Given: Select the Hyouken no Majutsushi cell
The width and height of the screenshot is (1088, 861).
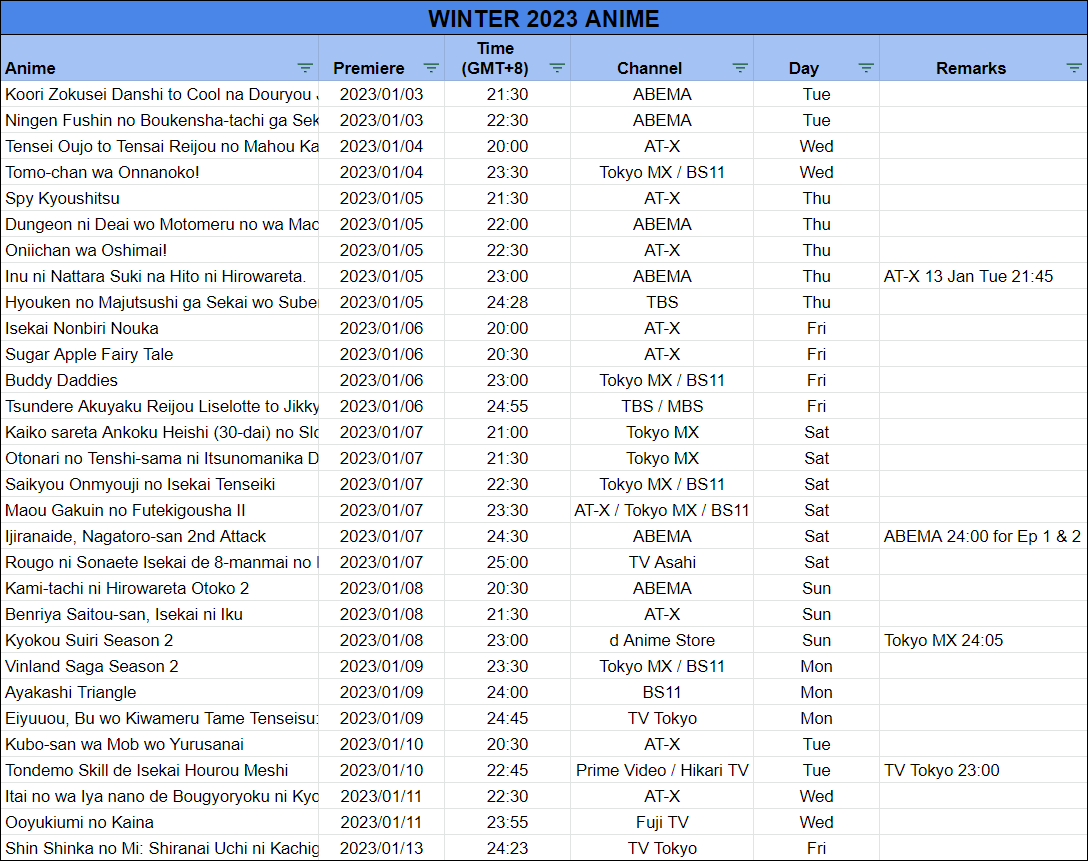Looking at the screenshot, I should point(160,302).
